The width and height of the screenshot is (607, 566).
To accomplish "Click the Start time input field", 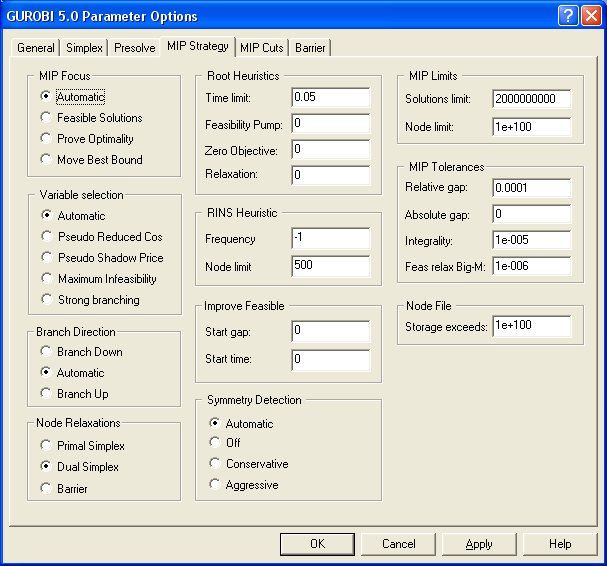I will 331,360.
